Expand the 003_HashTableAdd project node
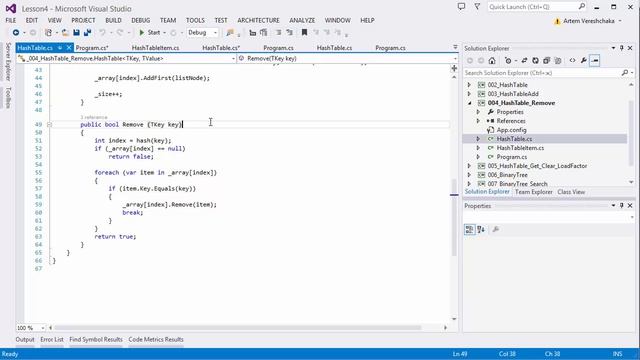This screenshot has width=640, height=360. [469, 94]
